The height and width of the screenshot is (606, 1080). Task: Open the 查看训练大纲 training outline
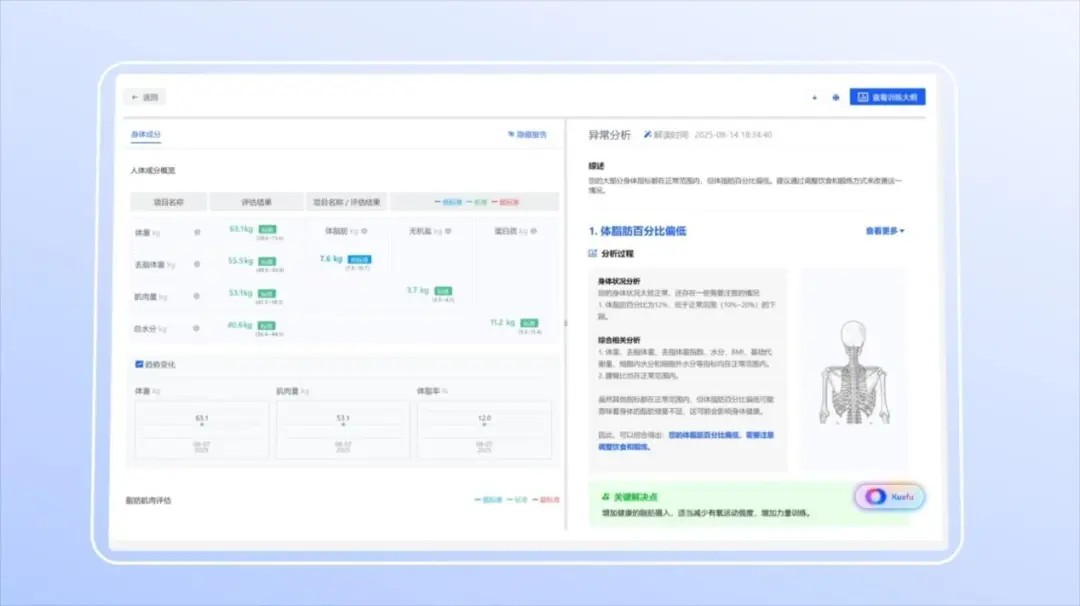click(x=887, y=97)
